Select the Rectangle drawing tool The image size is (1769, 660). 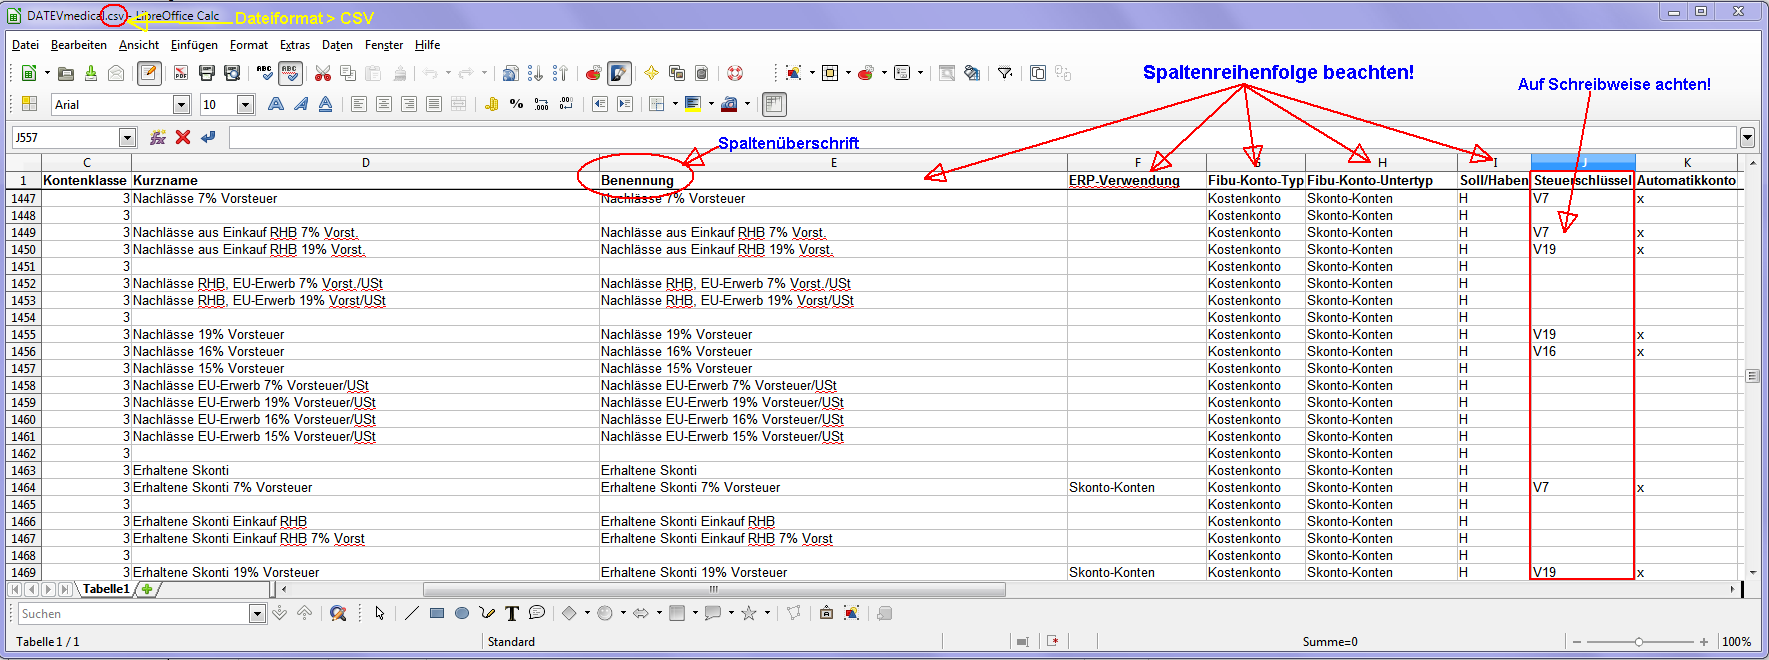(437, 613)
